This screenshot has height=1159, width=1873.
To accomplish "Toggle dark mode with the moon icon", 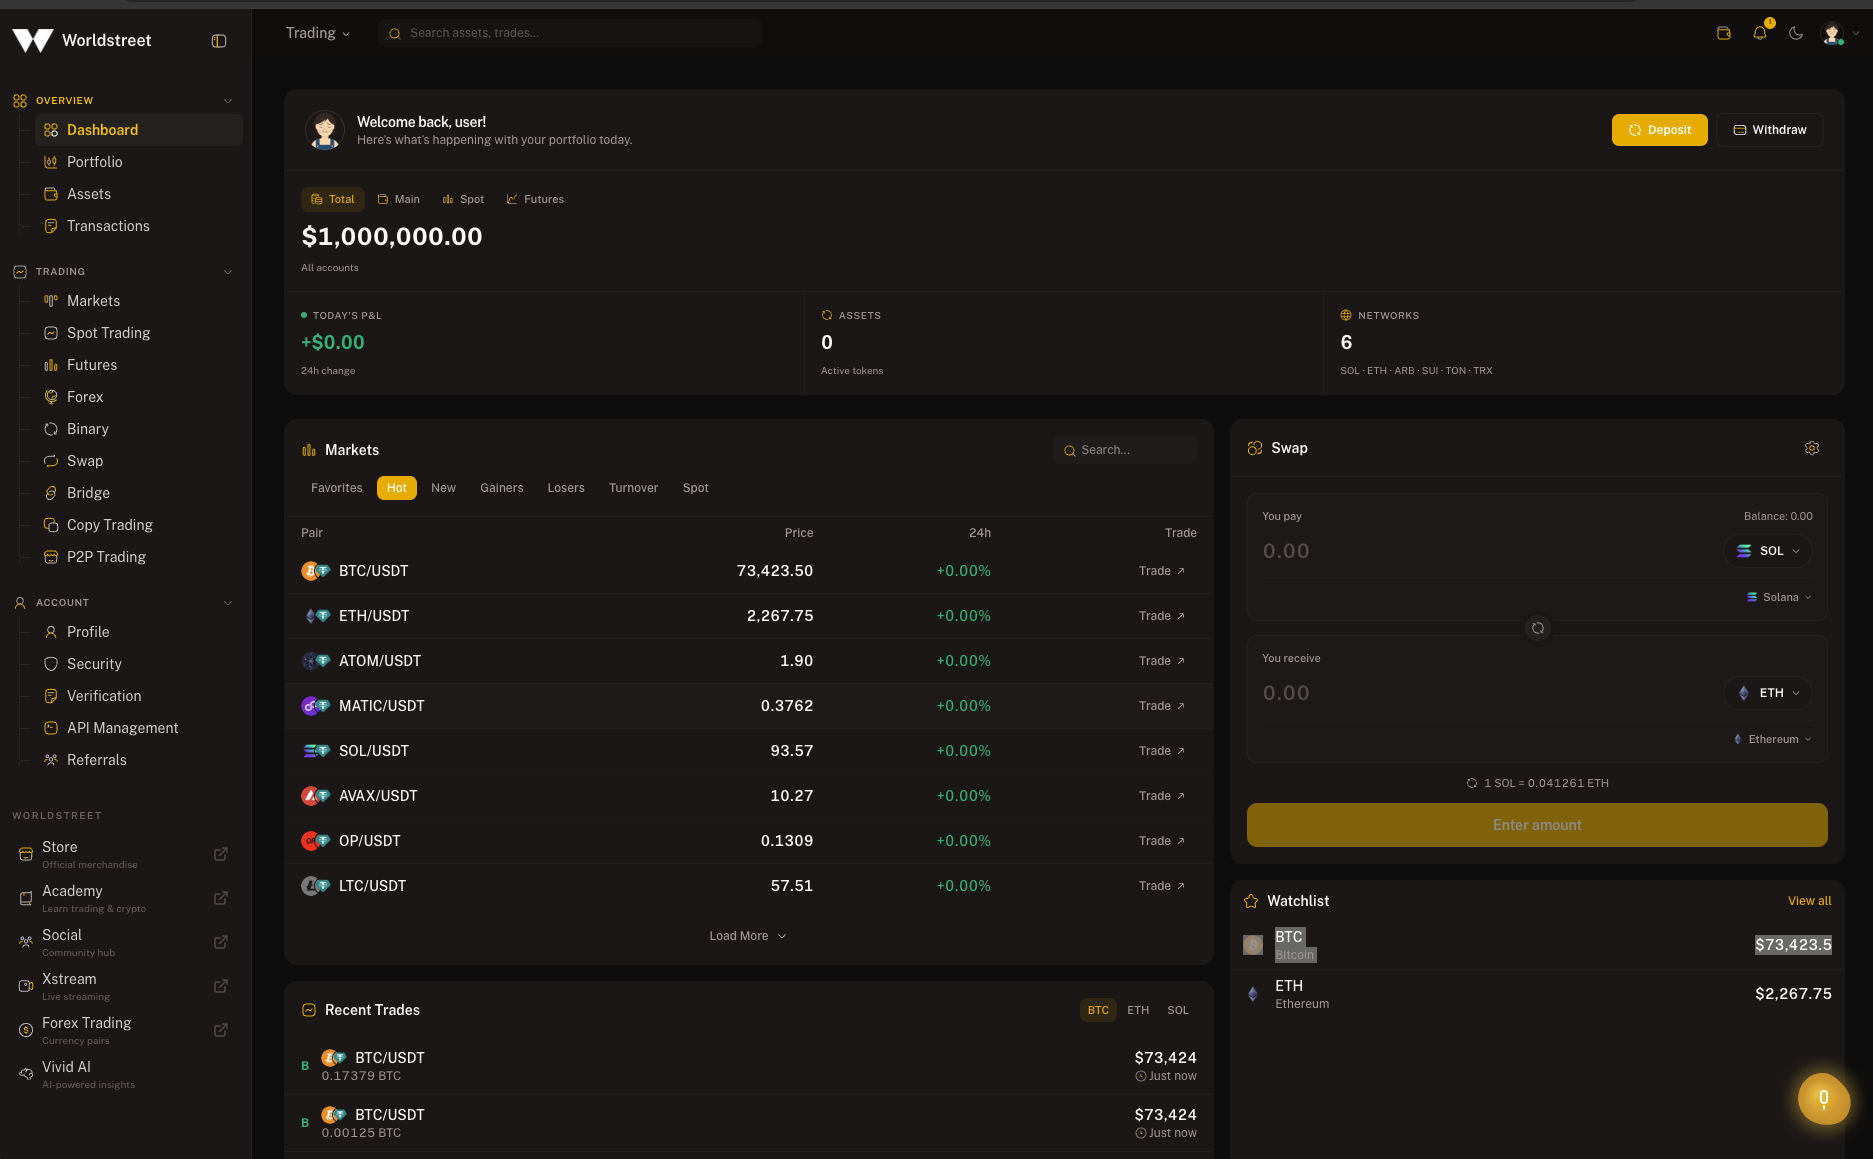I will tap(1796, 33).
